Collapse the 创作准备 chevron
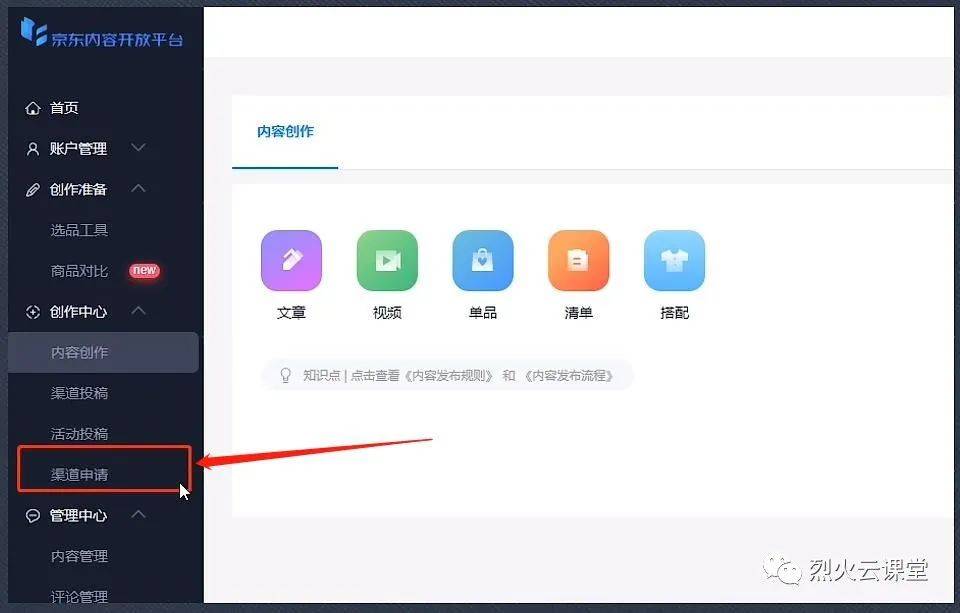Screen dimensions: 960x613 click(x=139, y=188)
